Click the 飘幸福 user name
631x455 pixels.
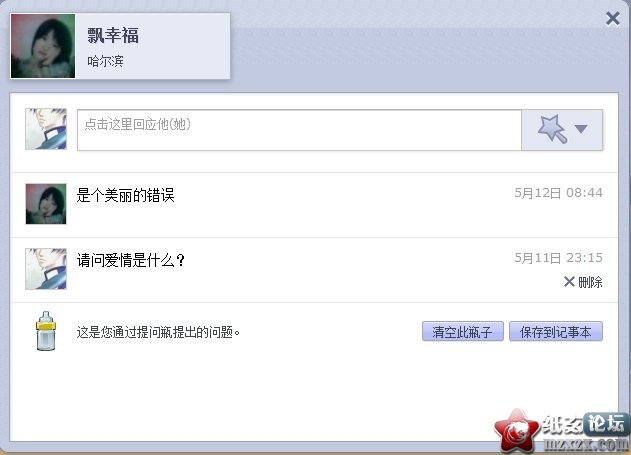point(113,35)
